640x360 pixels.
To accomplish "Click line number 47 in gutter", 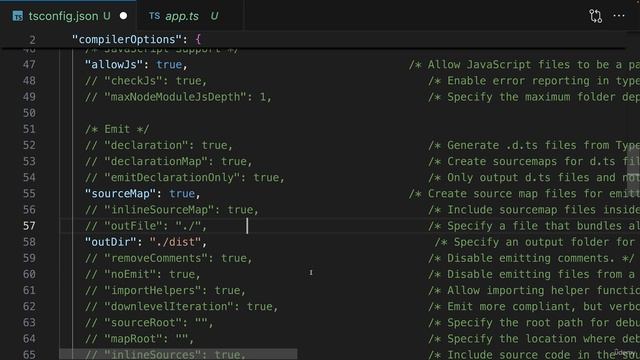I will coord(29,64).
